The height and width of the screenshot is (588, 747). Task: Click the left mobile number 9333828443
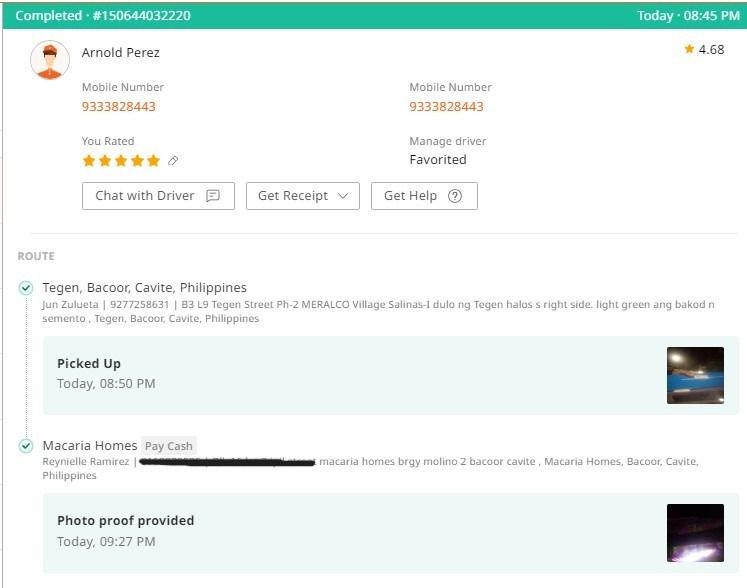119,107
